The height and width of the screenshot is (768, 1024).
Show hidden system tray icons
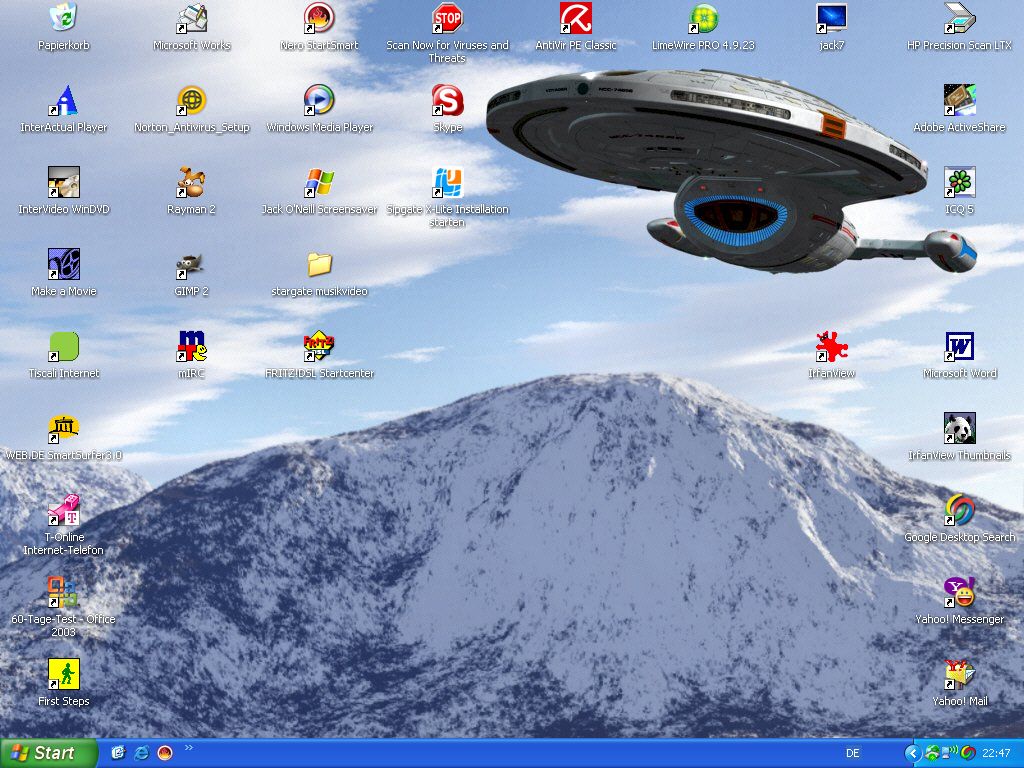pos(912,753)
